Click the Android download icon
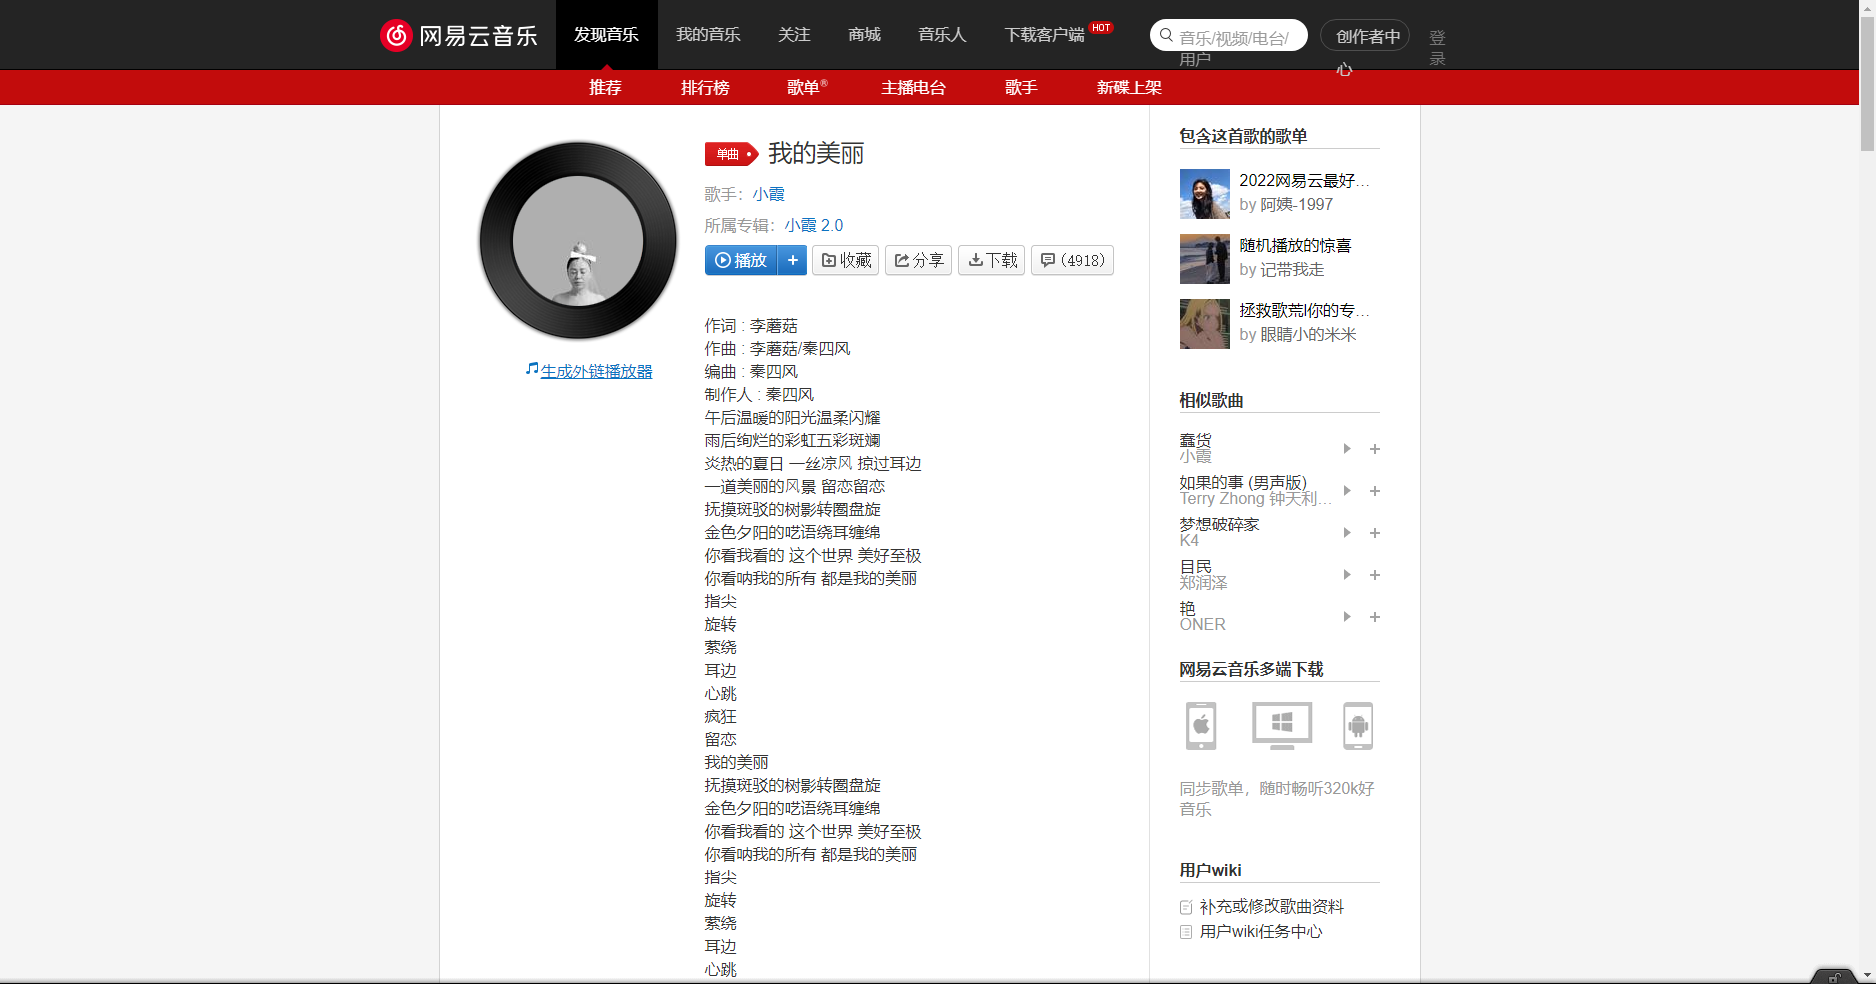 (x=1357, y=726)
